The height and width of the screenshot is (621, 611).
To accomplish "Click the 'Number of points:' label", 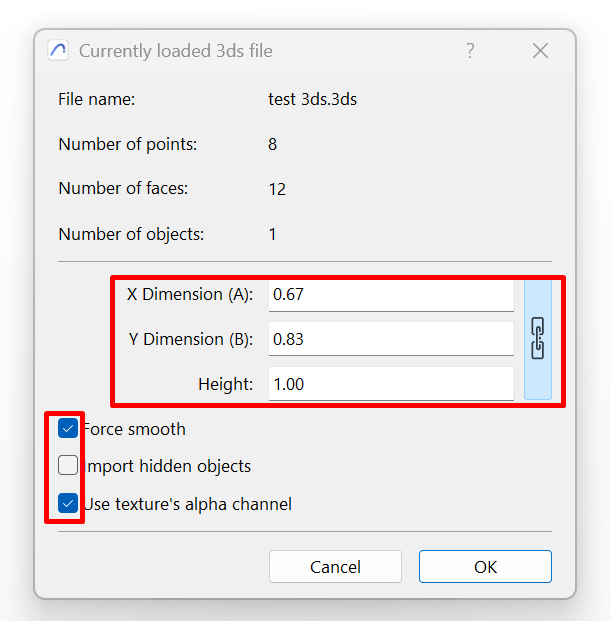I will pyautogui.click(x=128, y=144).
